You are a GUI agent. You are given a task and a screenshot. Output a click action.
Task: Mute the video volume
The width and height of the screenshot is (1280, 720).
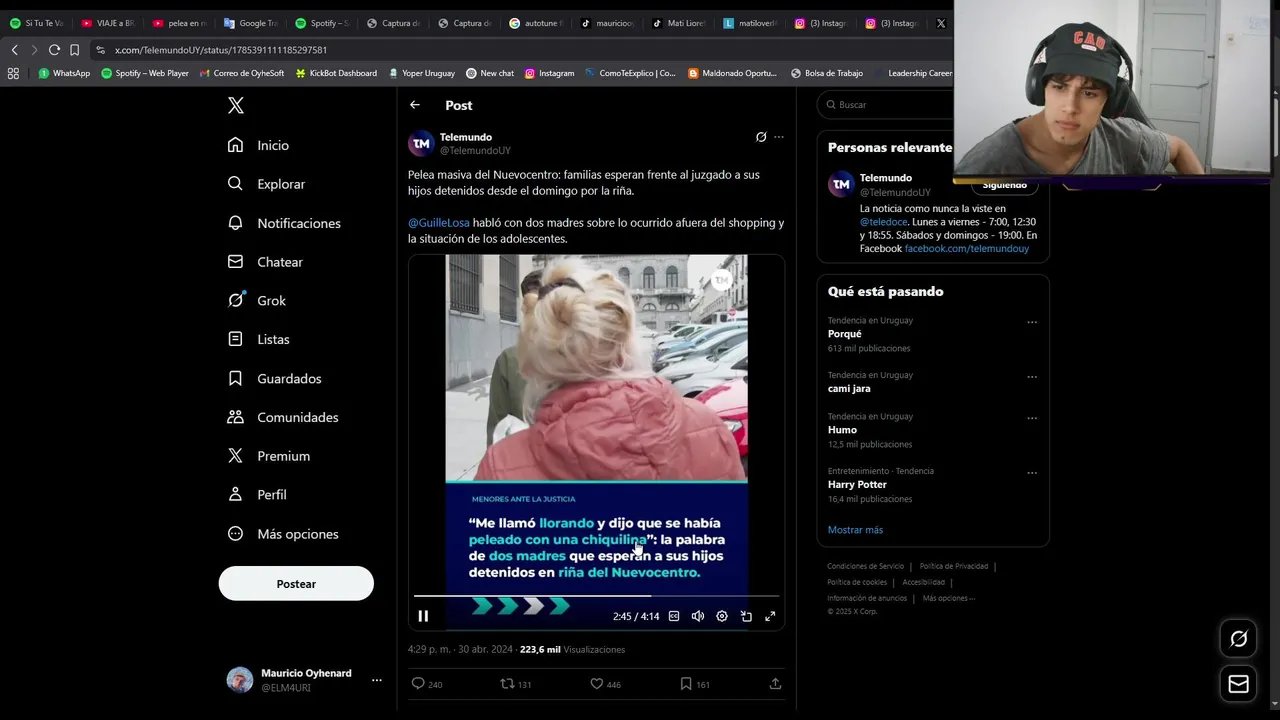(698, 616)
